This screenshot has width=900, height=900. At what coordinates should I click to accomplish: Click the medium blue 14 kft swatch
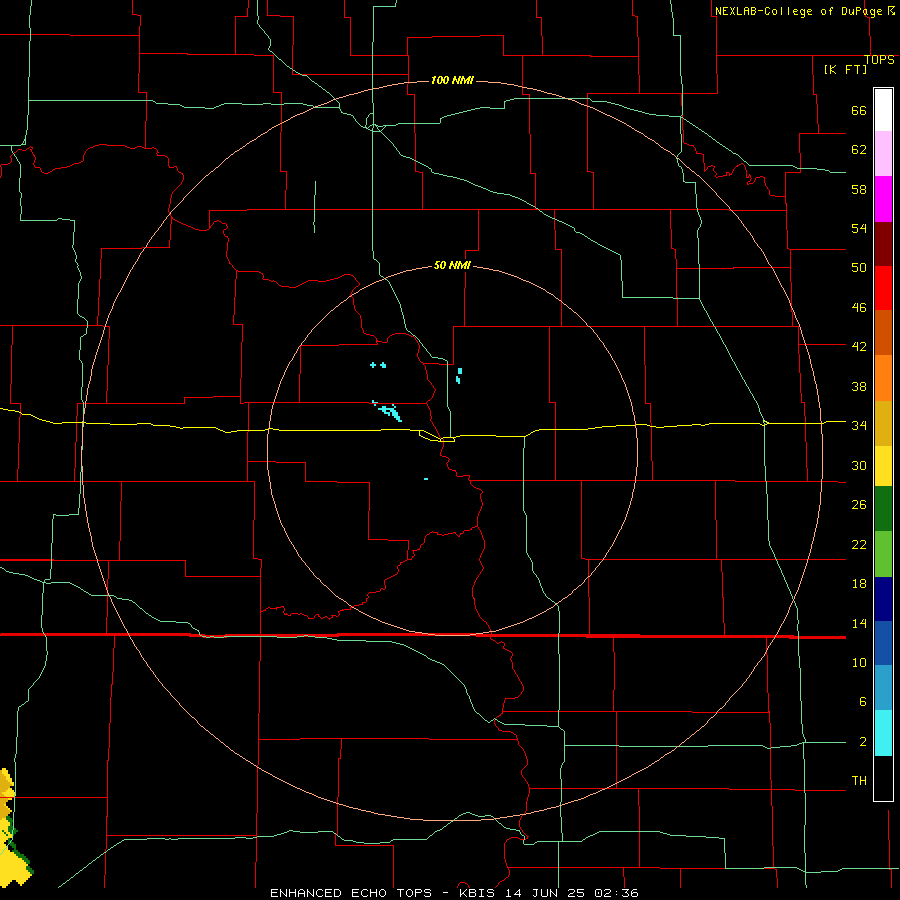coord(883,643)
